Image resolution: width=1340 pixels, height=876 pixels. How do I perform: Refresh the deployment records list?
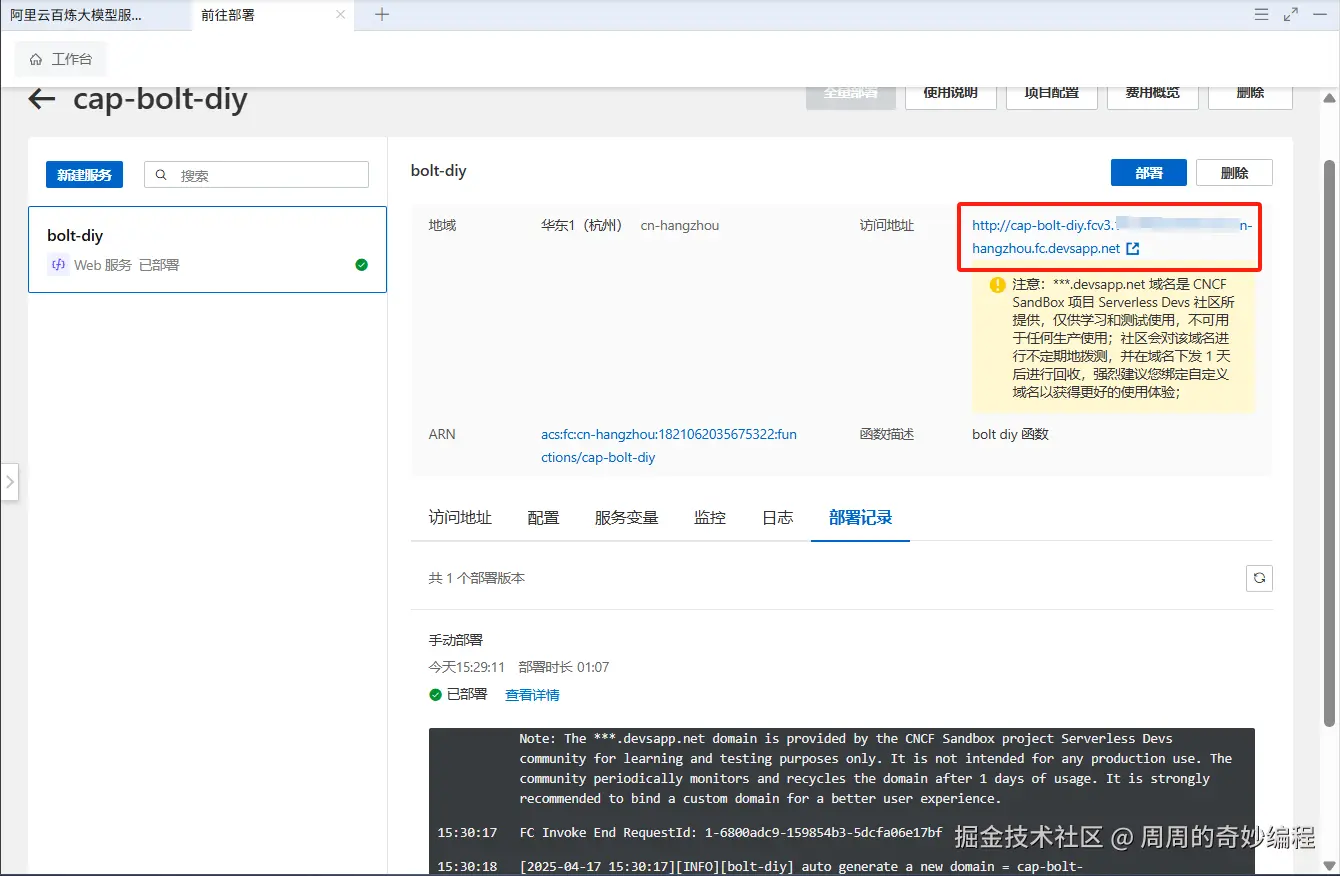point(1259,578)
